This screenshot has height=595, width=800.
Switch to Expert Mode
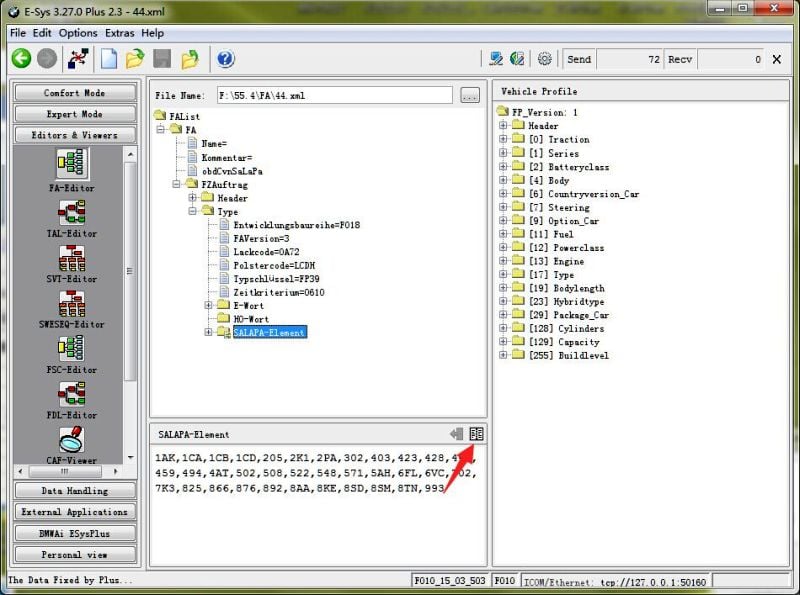pos(75,114)
